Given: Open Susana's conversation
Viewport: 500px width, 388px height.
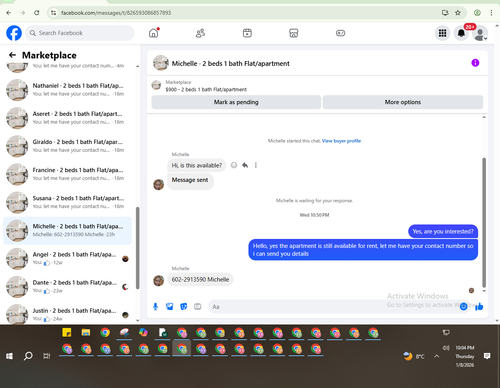Looking at the screenshot, I should (x=67, y=202).
